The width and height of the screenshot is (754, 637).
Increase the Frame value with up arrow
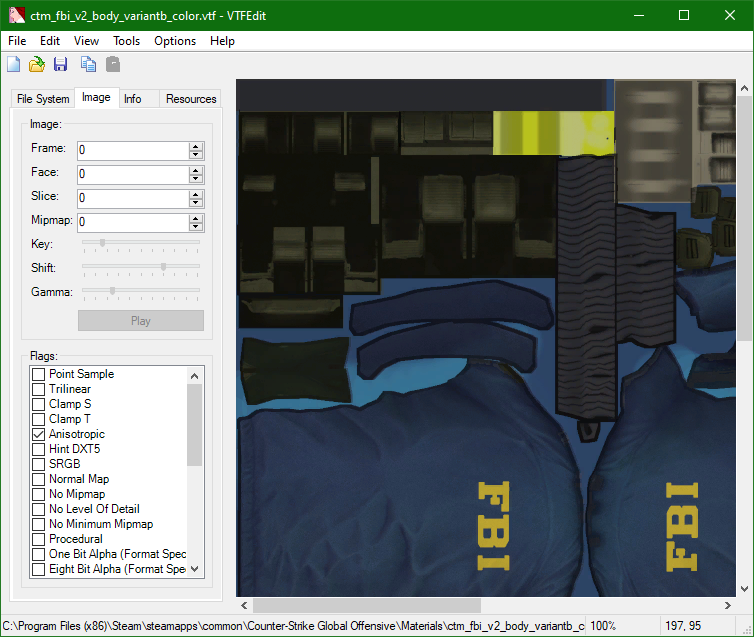point(195,146)
